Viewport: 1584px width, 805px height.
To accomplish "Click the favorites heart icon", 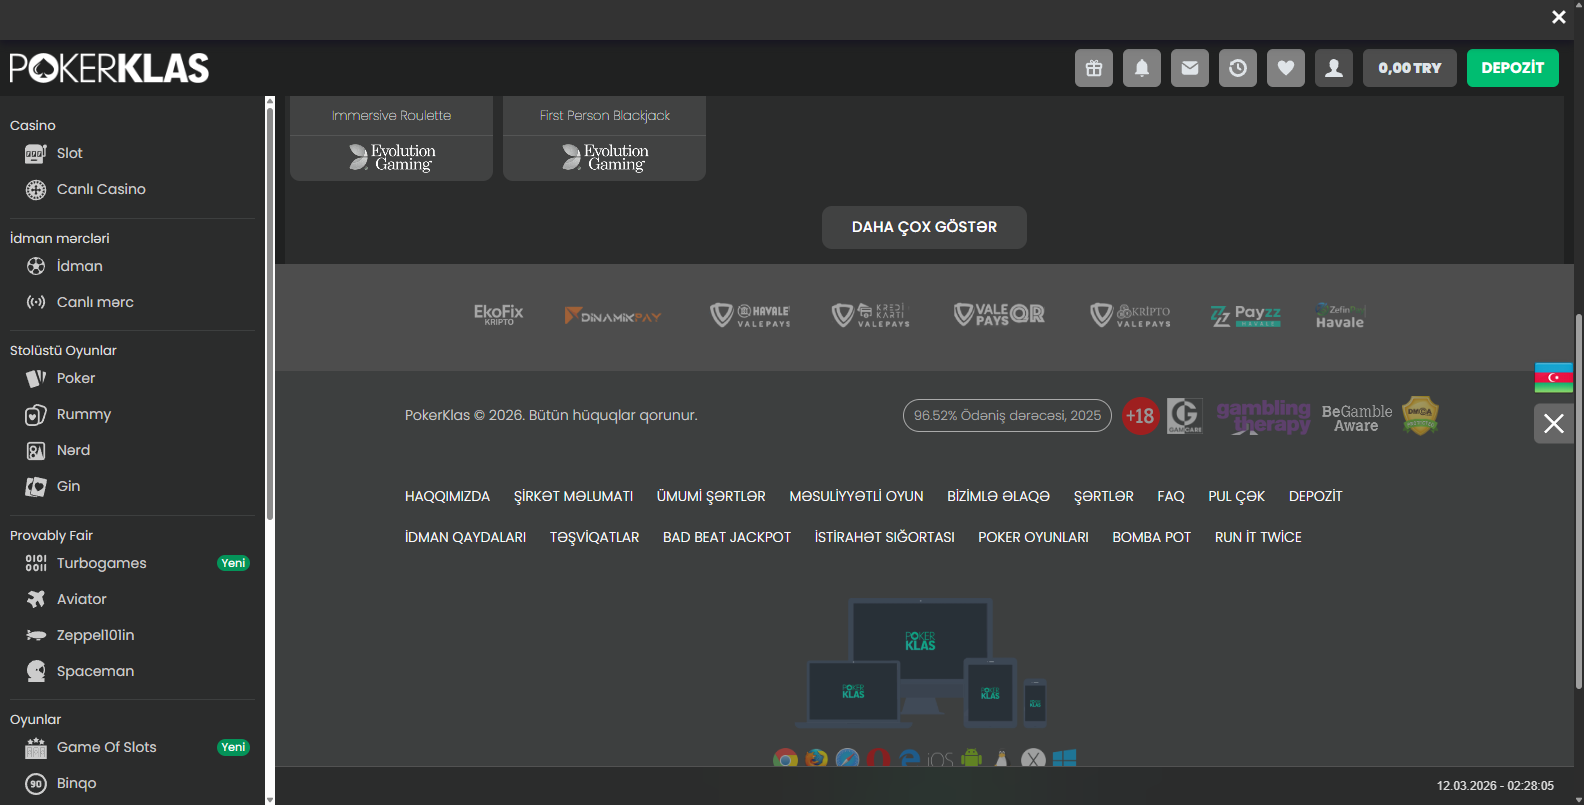I will click(1285, 68).
